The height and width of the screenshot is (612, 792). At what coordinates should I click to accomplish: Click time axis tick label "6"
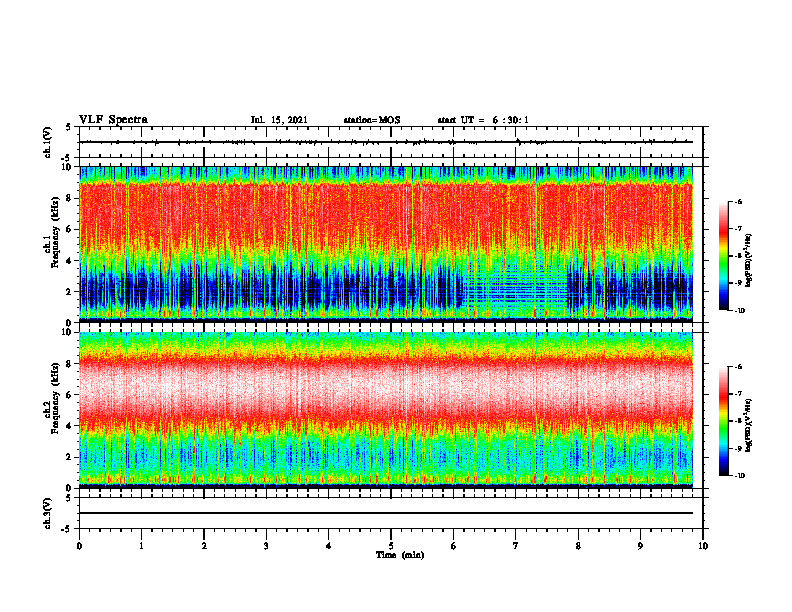454,546
